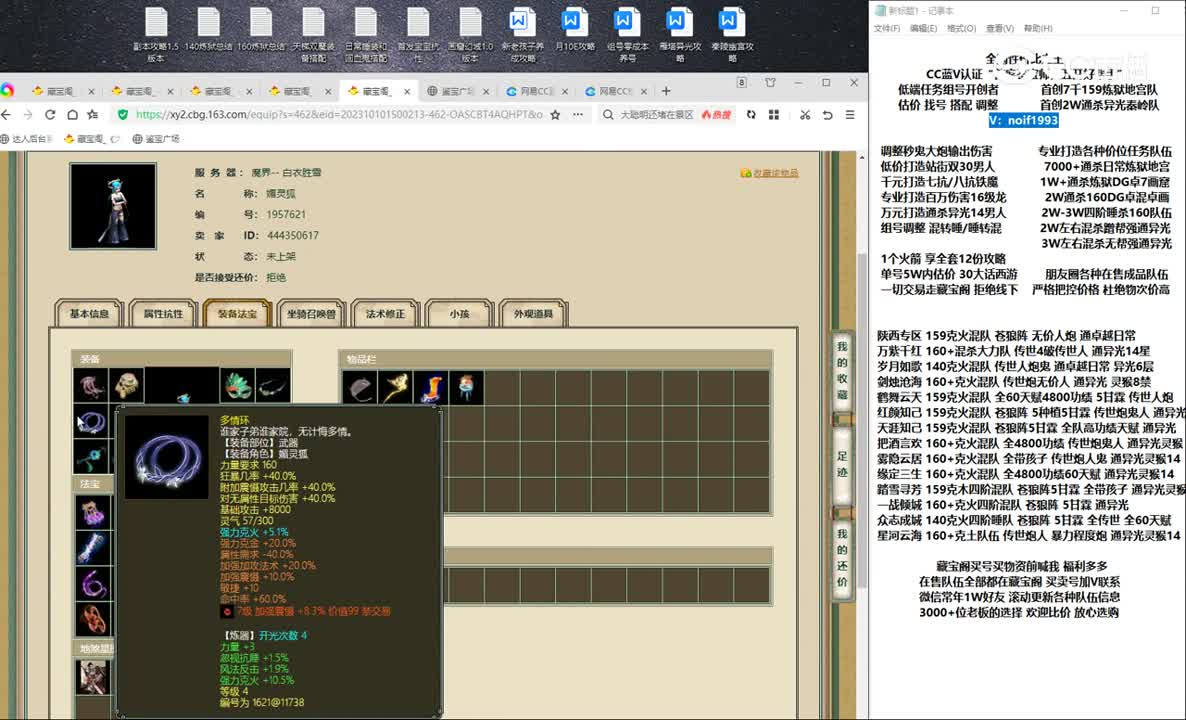Click the 热搜 hot search badge
This screenshot has width=1186, height=720.
pos(716,115)
